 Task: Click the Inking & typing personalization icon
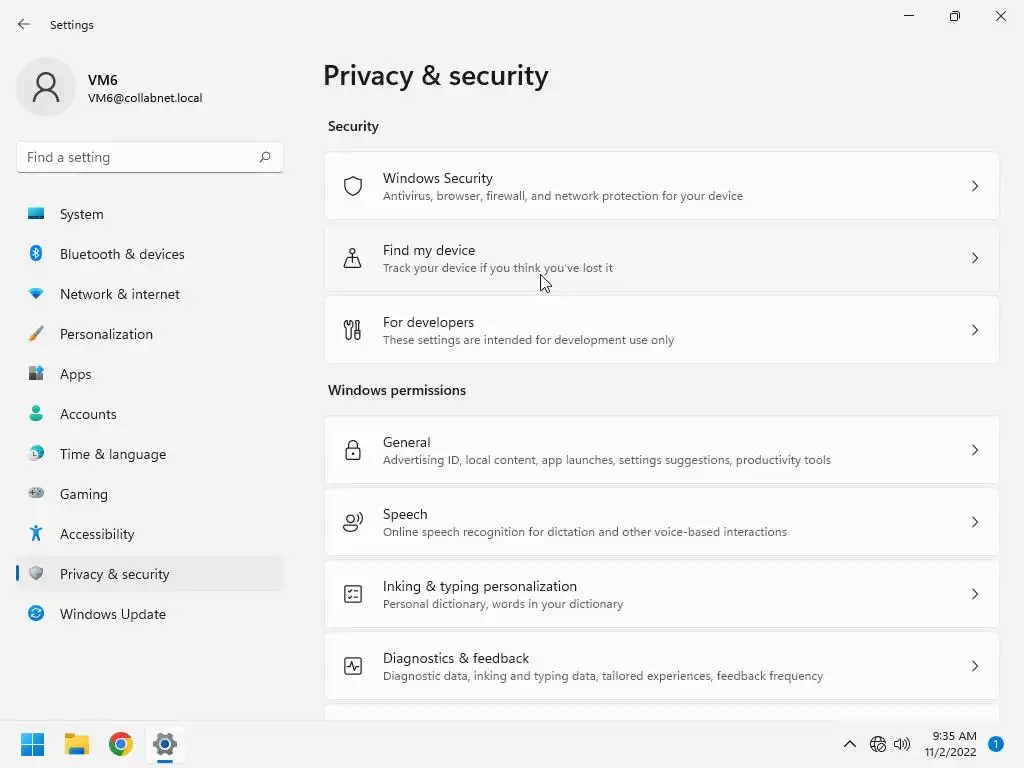pyautogui.click(x=353, y=594)
